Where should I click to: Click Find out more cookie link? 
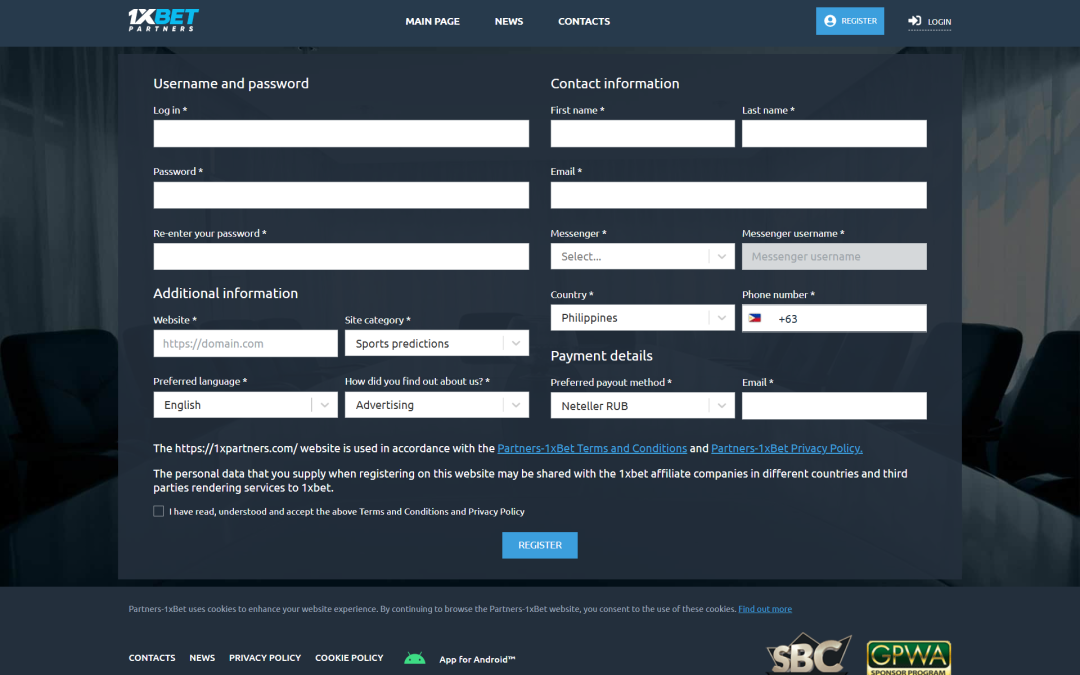pos(765,609)
